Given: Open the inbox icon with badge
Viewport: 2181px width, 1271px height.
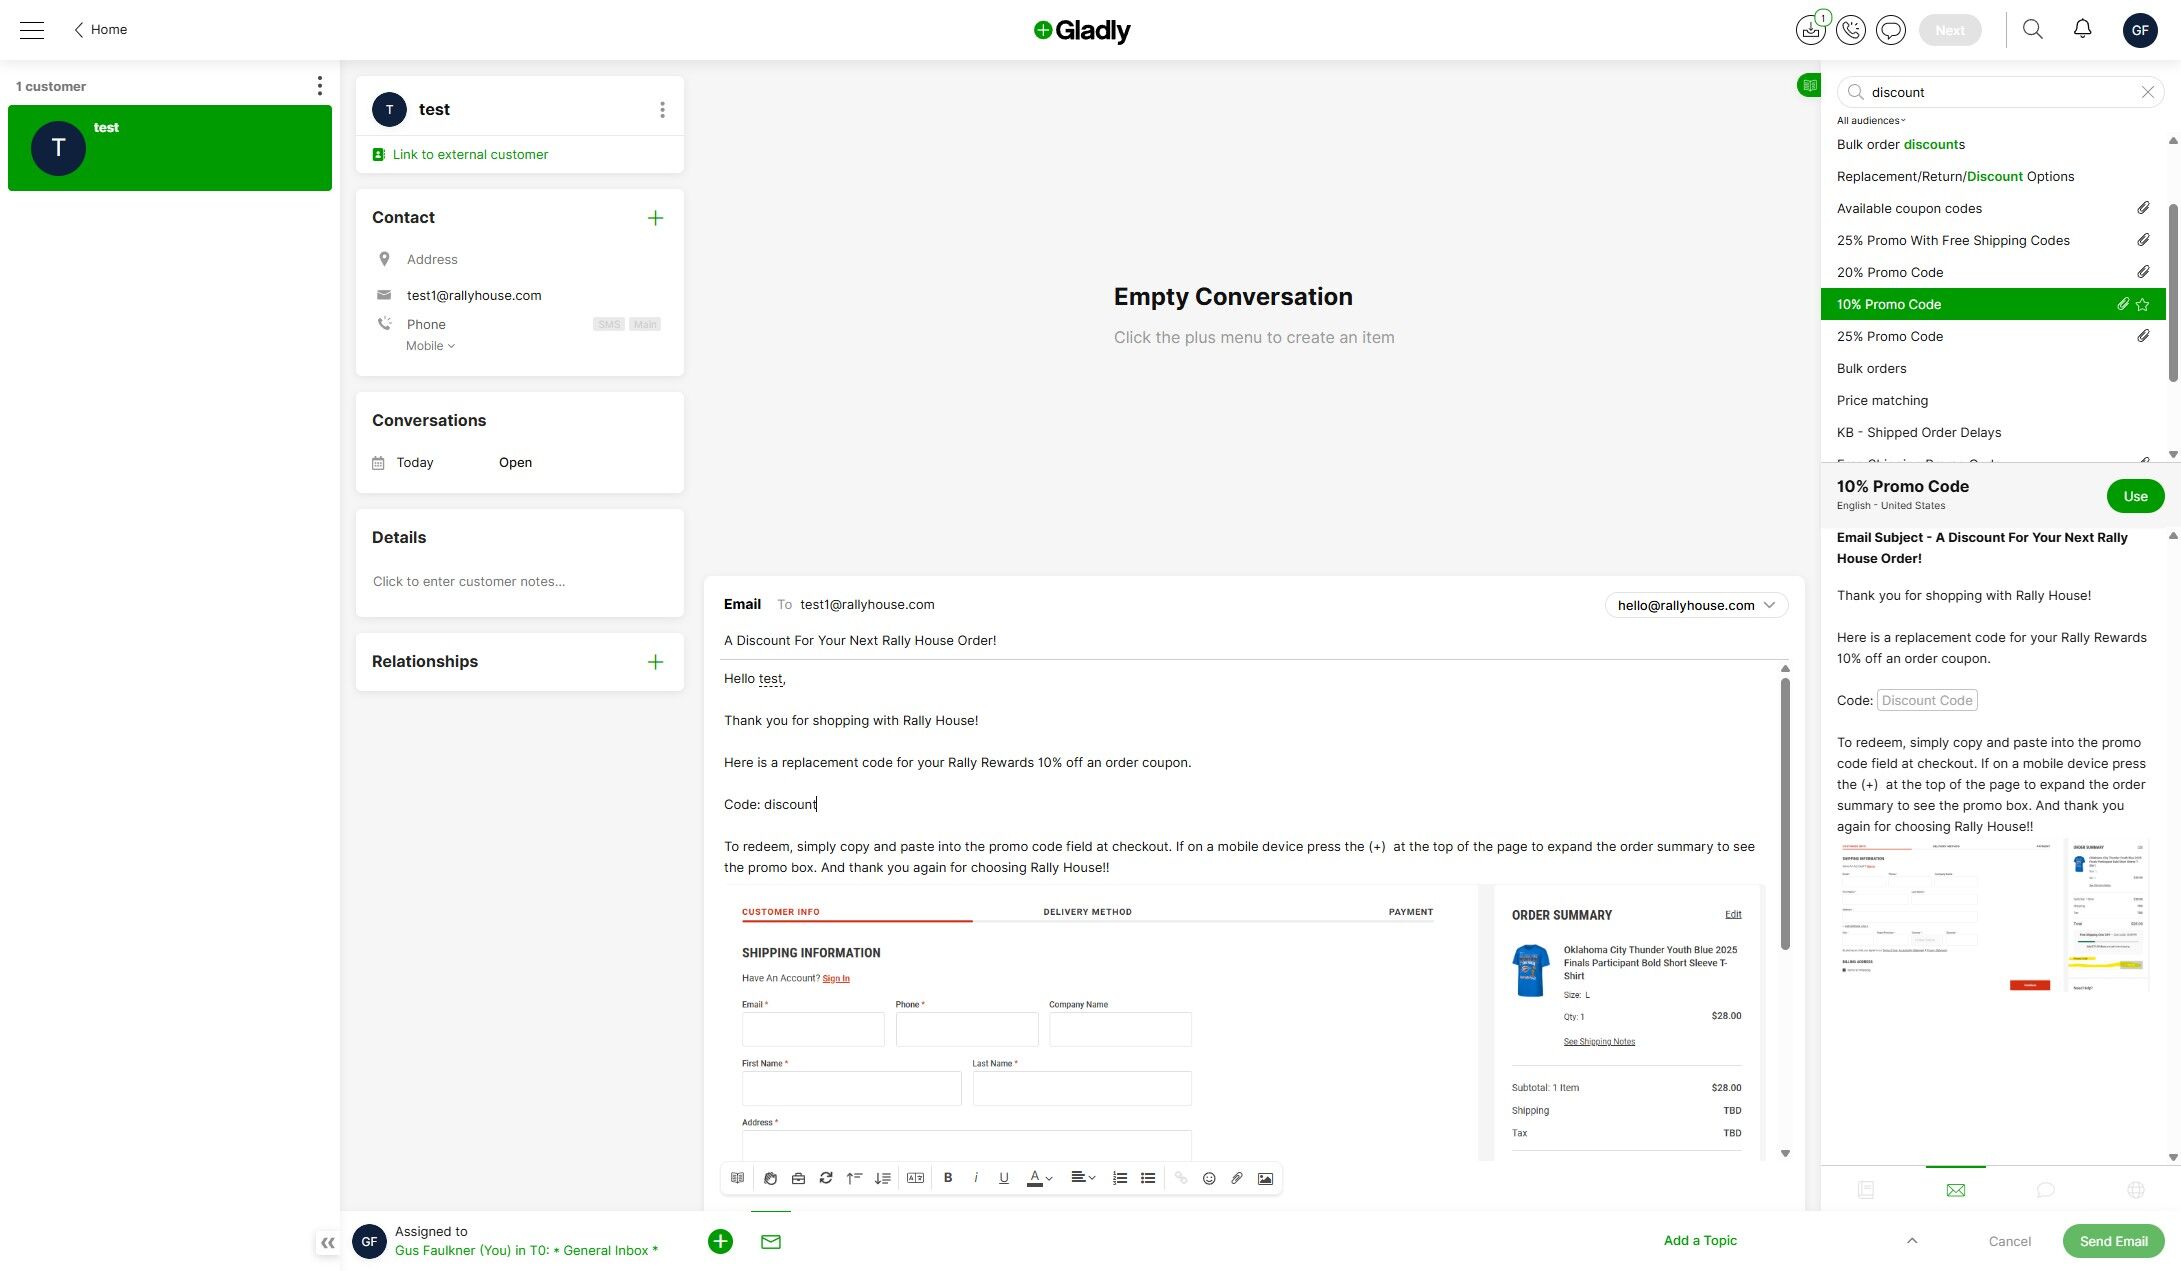Looking at the screenshot, I should pos(1810,30).
